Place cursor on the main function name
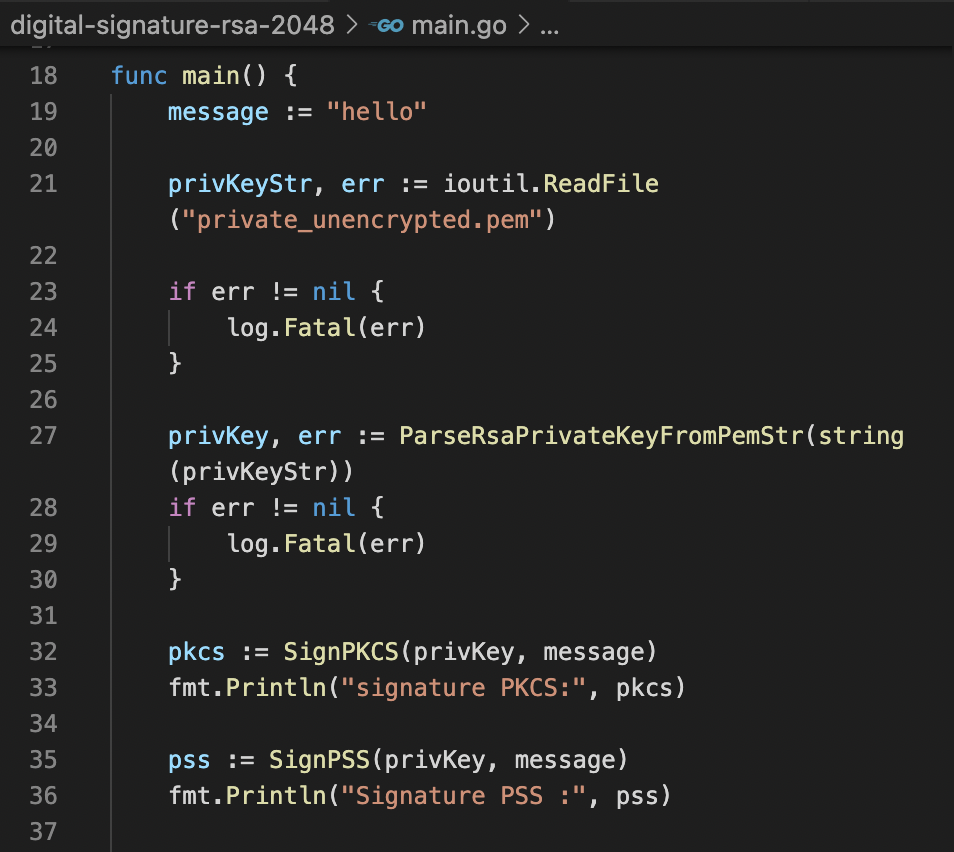This screenshot has height=852, width=954. (210, 76)
